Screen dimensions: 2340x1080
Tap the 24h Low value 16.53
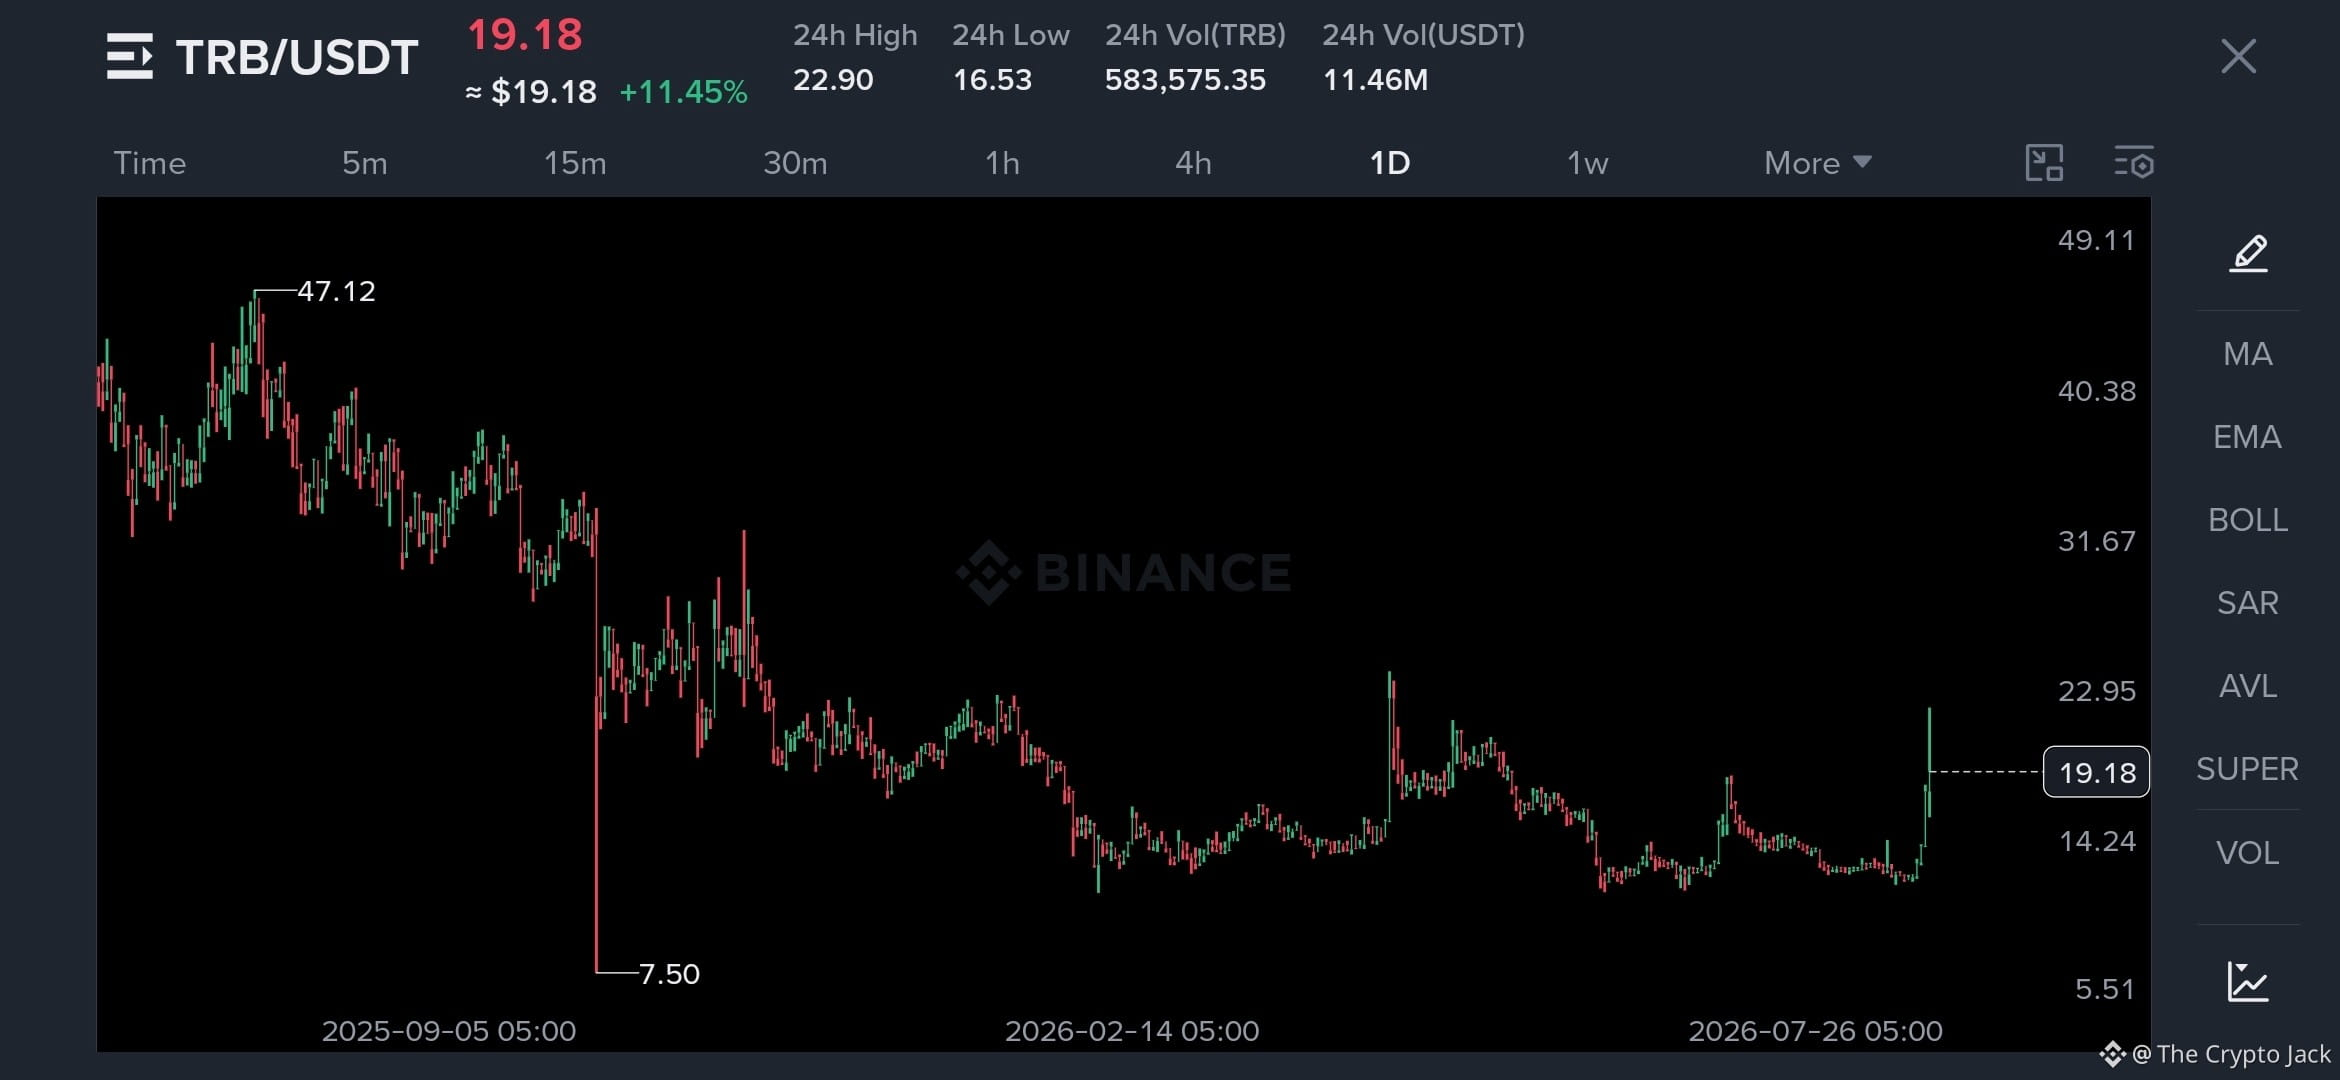[992, 80]
